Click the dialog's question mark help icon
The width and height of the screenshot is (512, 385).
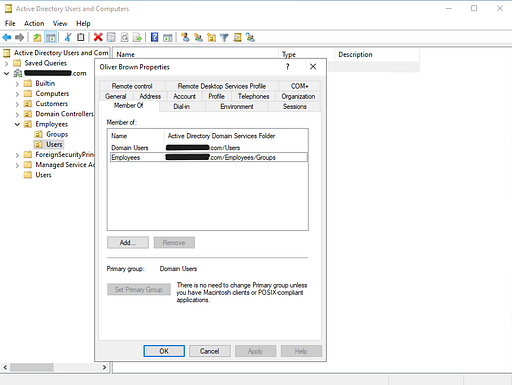click(x=288, y=67)
